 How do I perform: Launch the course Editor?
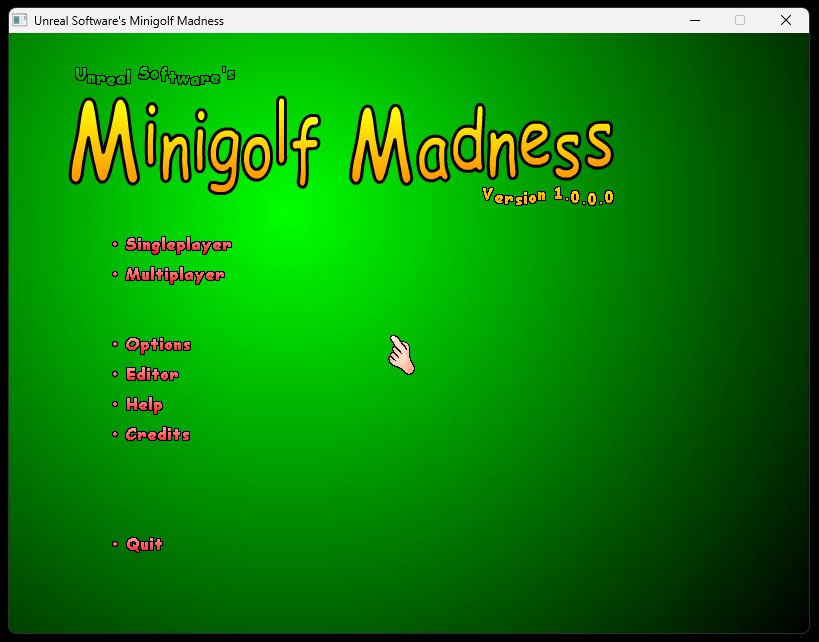click(152, 374)
